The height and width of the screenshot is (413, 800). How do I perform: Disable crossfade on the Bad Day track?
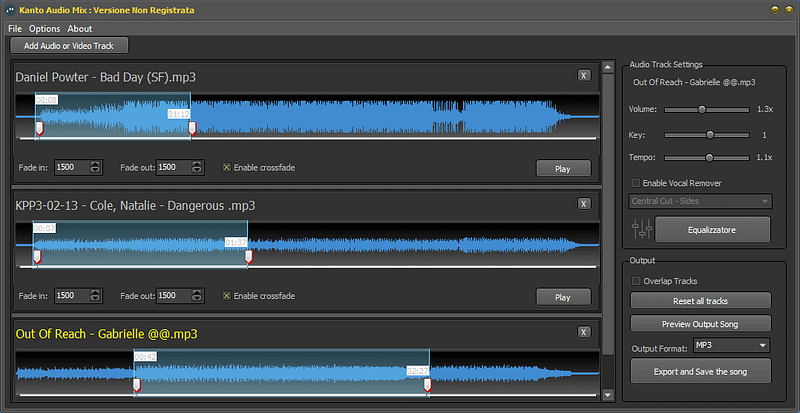tap(227, 167)
